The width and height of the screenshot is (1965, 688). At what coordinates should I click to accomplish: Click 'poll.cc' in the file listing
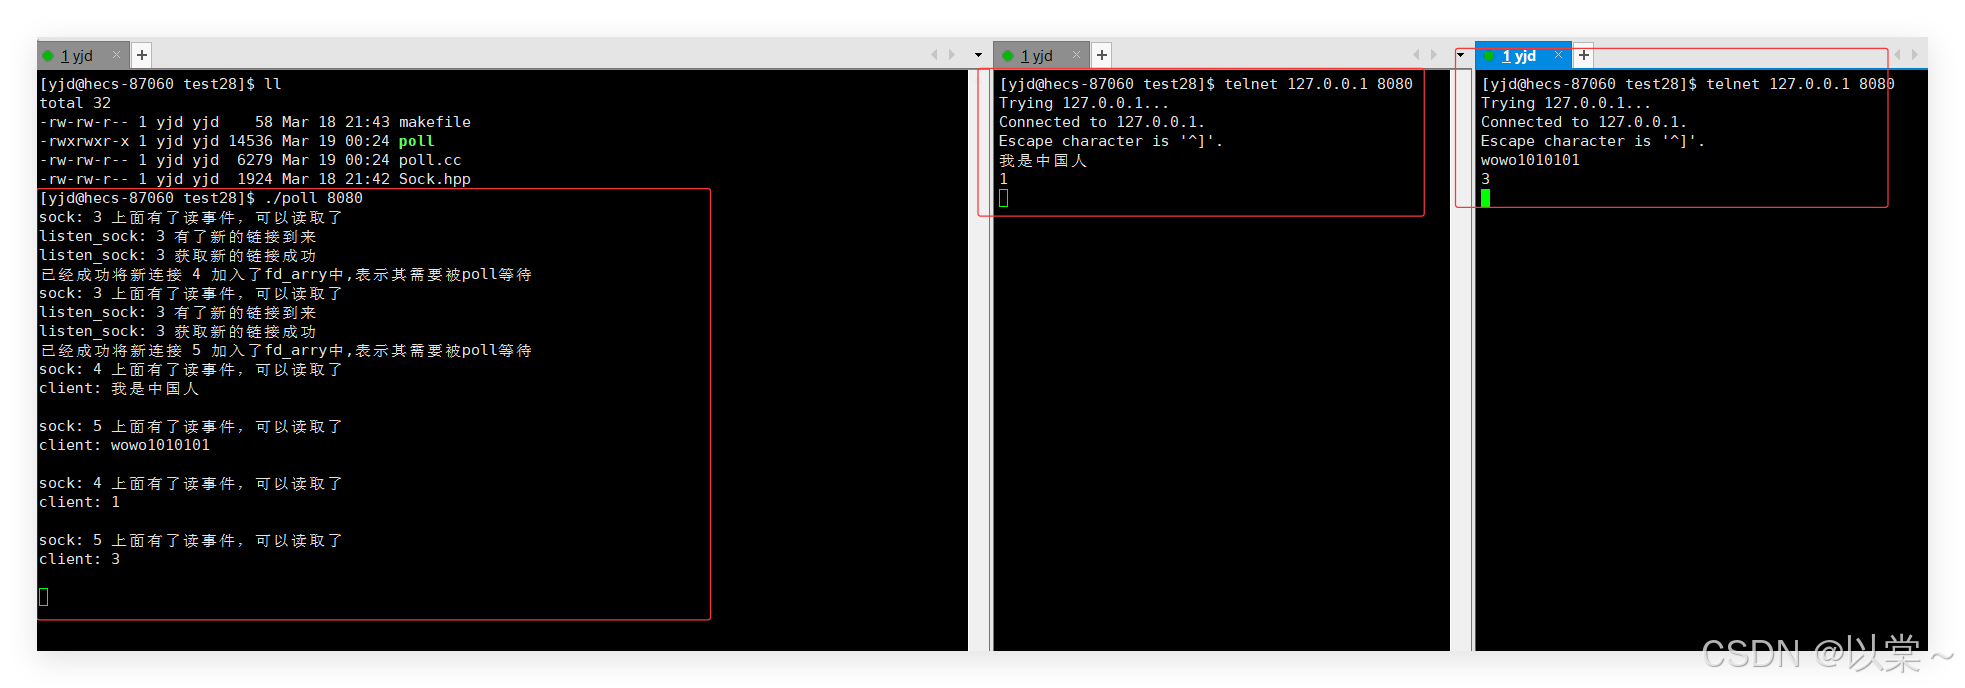(x=430, y=160)
